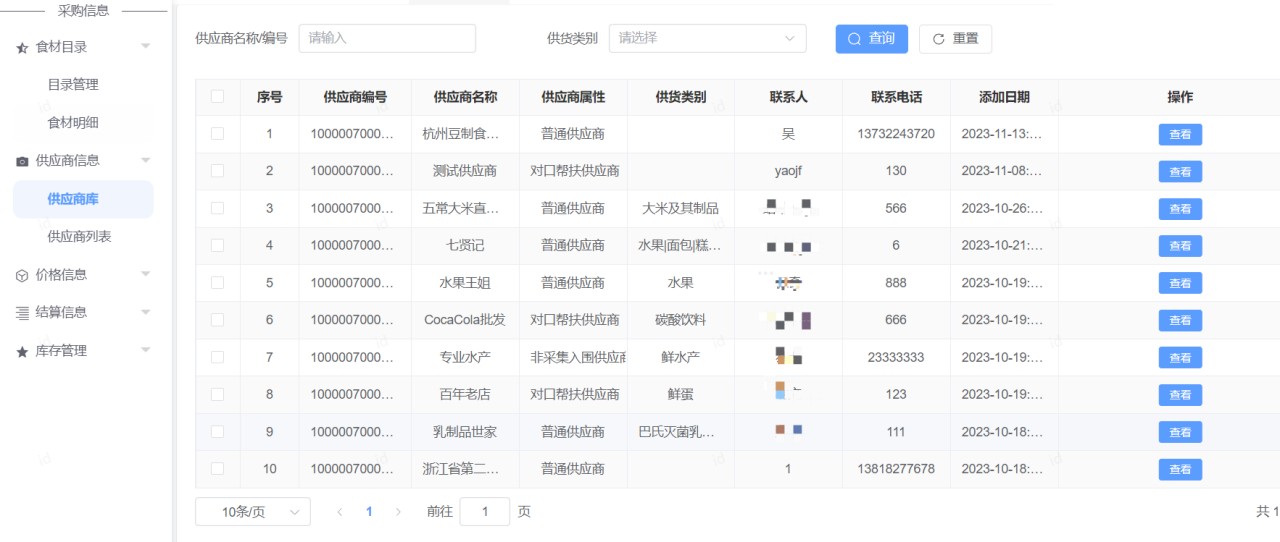The image size is (1280, 542).
Task: Expand the 结算信息 menu arrow
Action: coord(145,313)
